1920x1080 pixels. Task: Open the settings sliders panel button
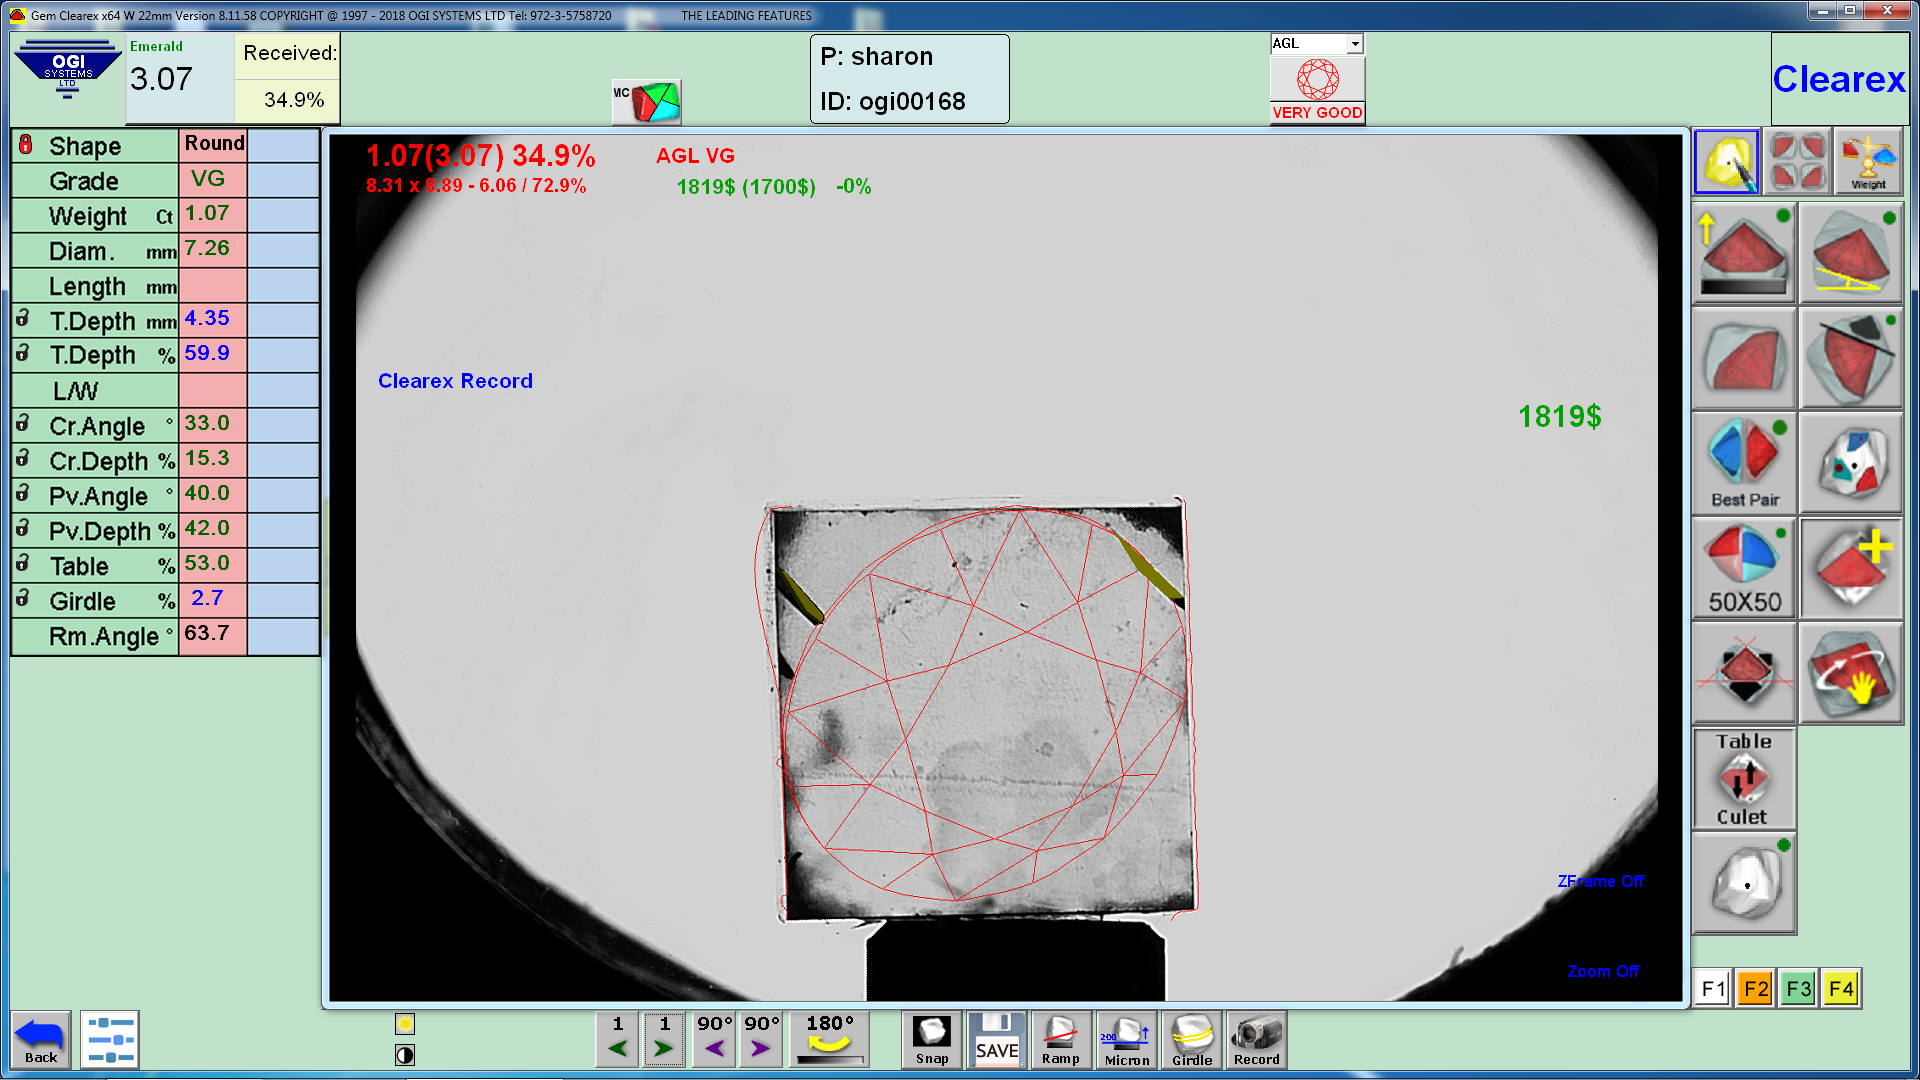[x=109, y=1040]
